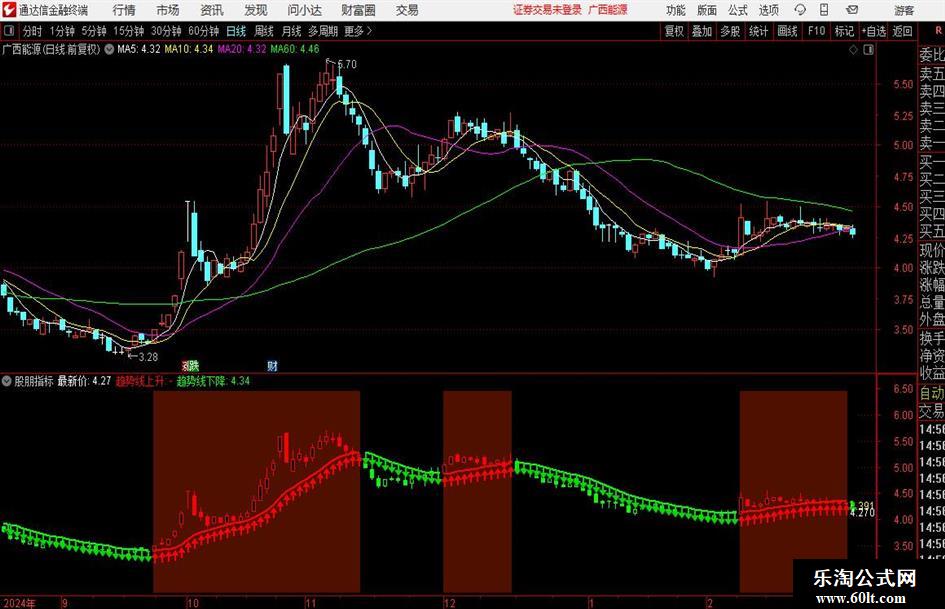Click the 统计 statistics toolbar button
This screenshot has width=945, height=609.
(x=759, y=31)
